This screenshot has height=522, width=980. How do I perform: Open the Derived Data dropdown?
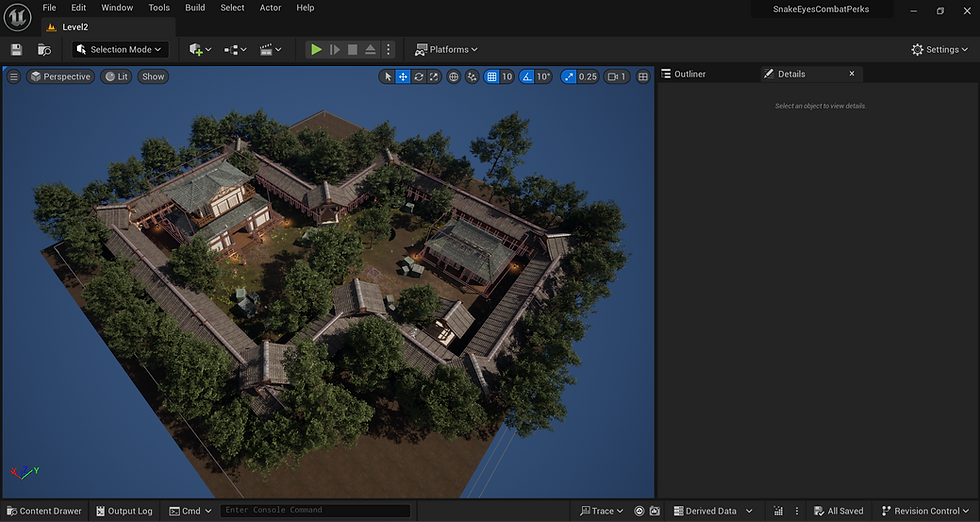point(712,511)
